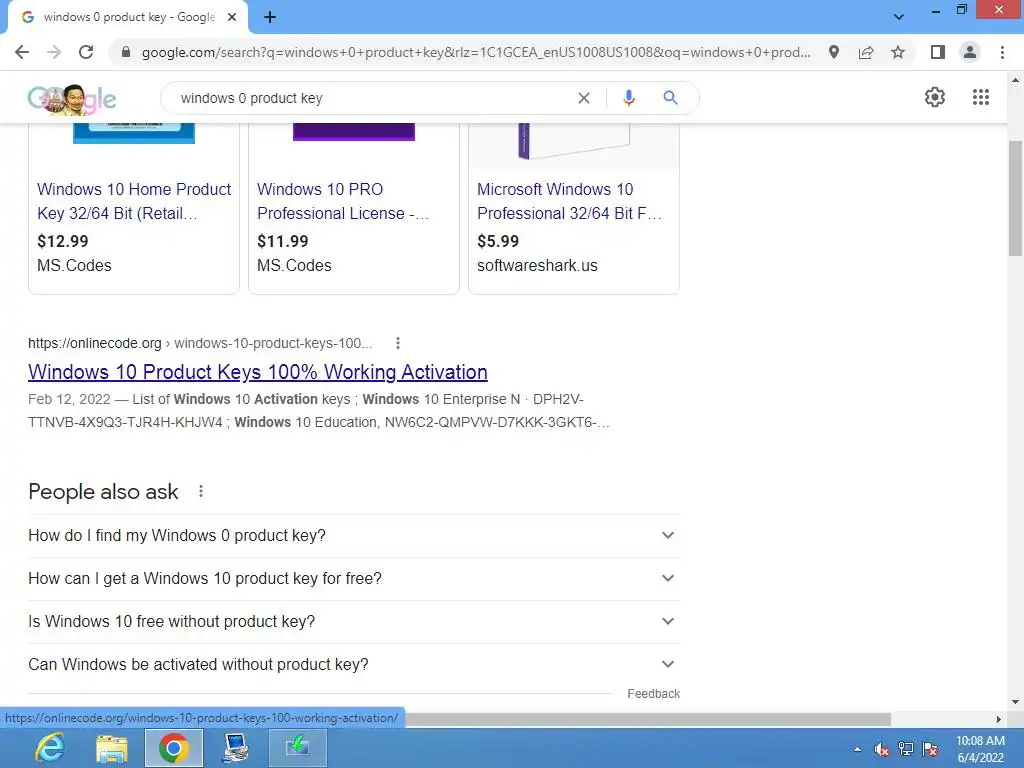Open the tab search dropdown arrow
The image size is (1024, 768).
pyautogui.click(x=899, y=17)
